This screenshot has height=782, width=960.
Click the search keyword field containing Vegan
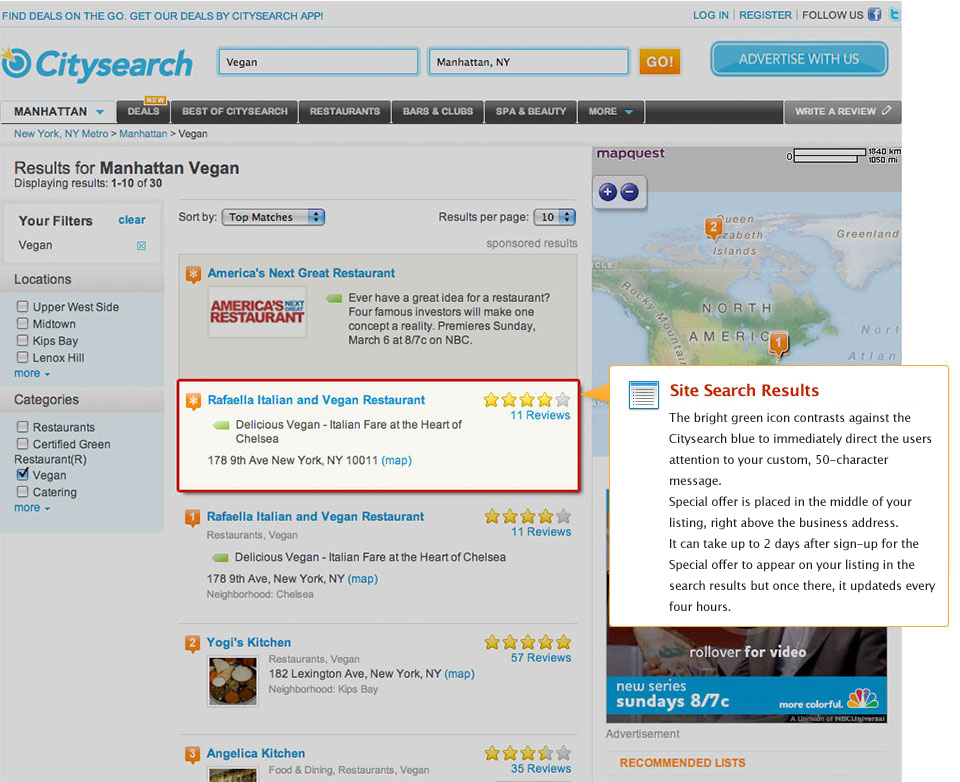[318, 62]
